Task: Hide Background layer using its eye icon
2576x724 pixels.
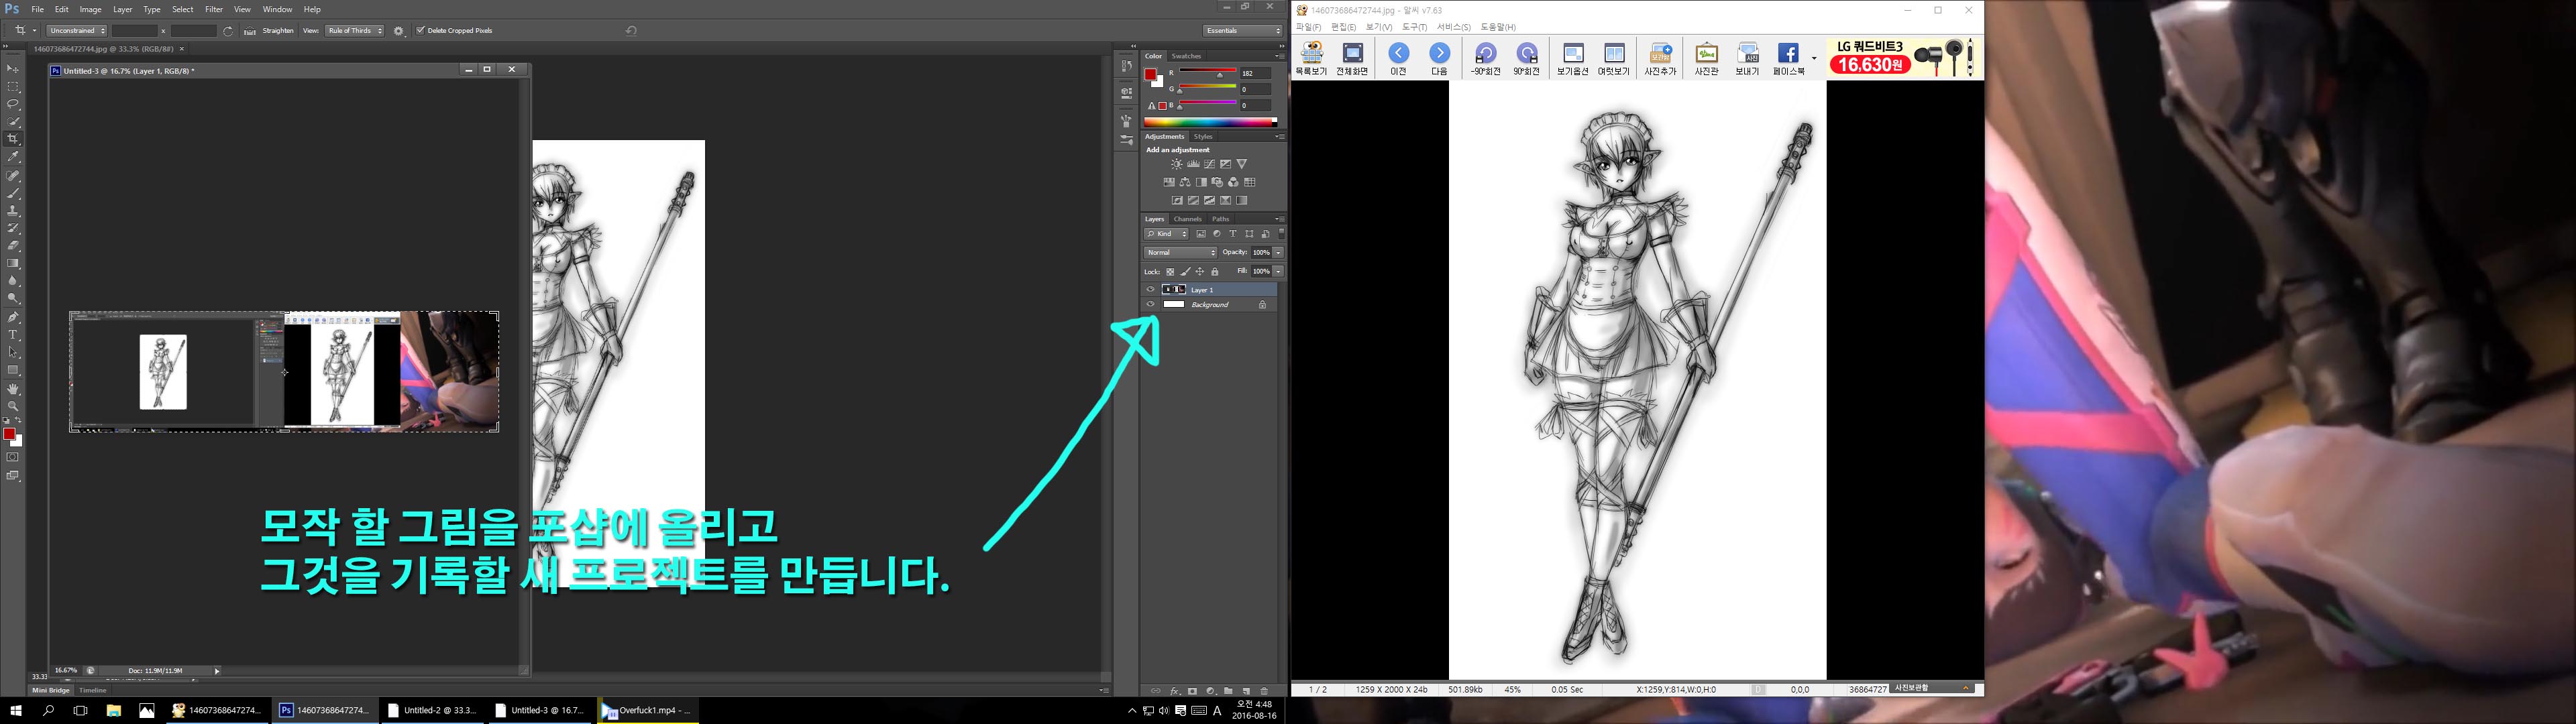Action: pos(1150,305)
